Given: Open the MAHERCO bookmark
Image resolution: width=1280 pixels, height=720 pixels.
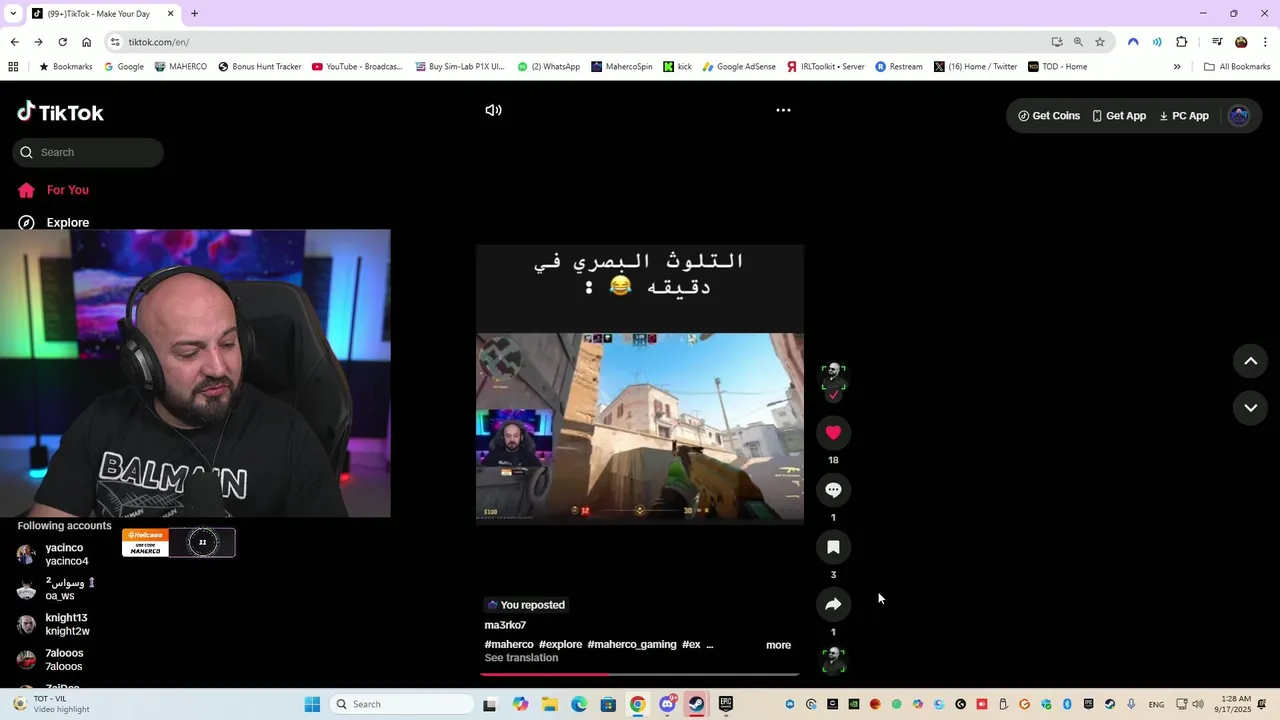Looking at the screenshot, I should [180, 67].
